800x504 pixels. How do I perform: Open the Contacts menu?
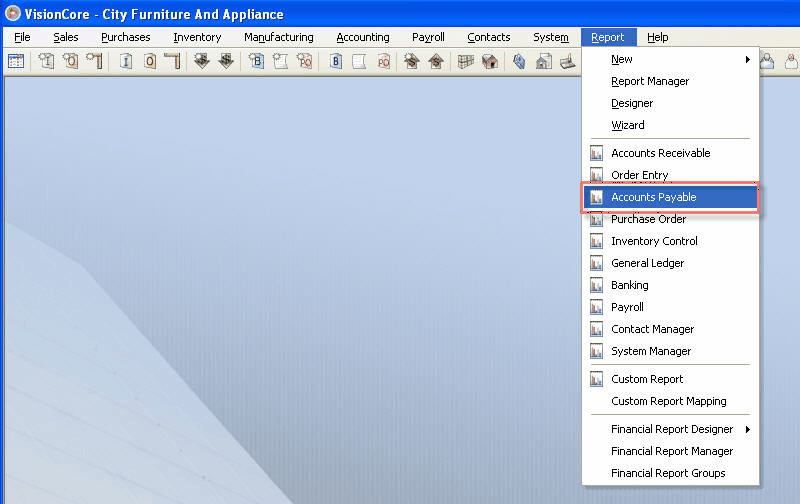coord(488,37)
